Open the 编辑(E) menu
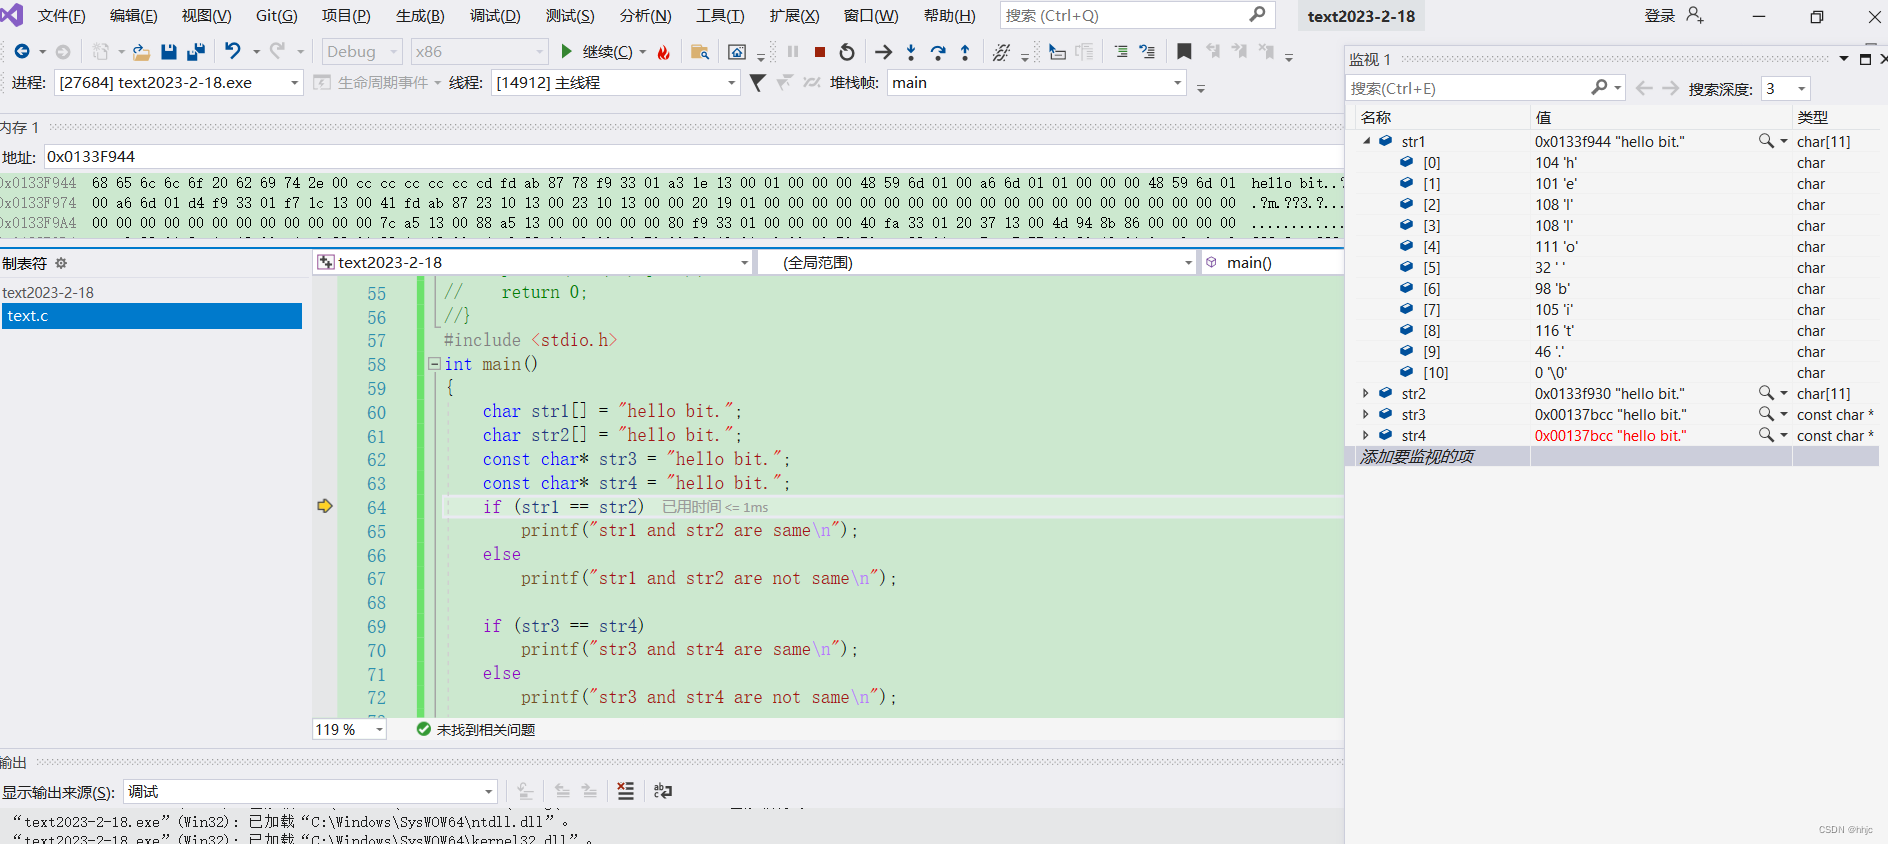1888x844 pixels. click(134, 16)
